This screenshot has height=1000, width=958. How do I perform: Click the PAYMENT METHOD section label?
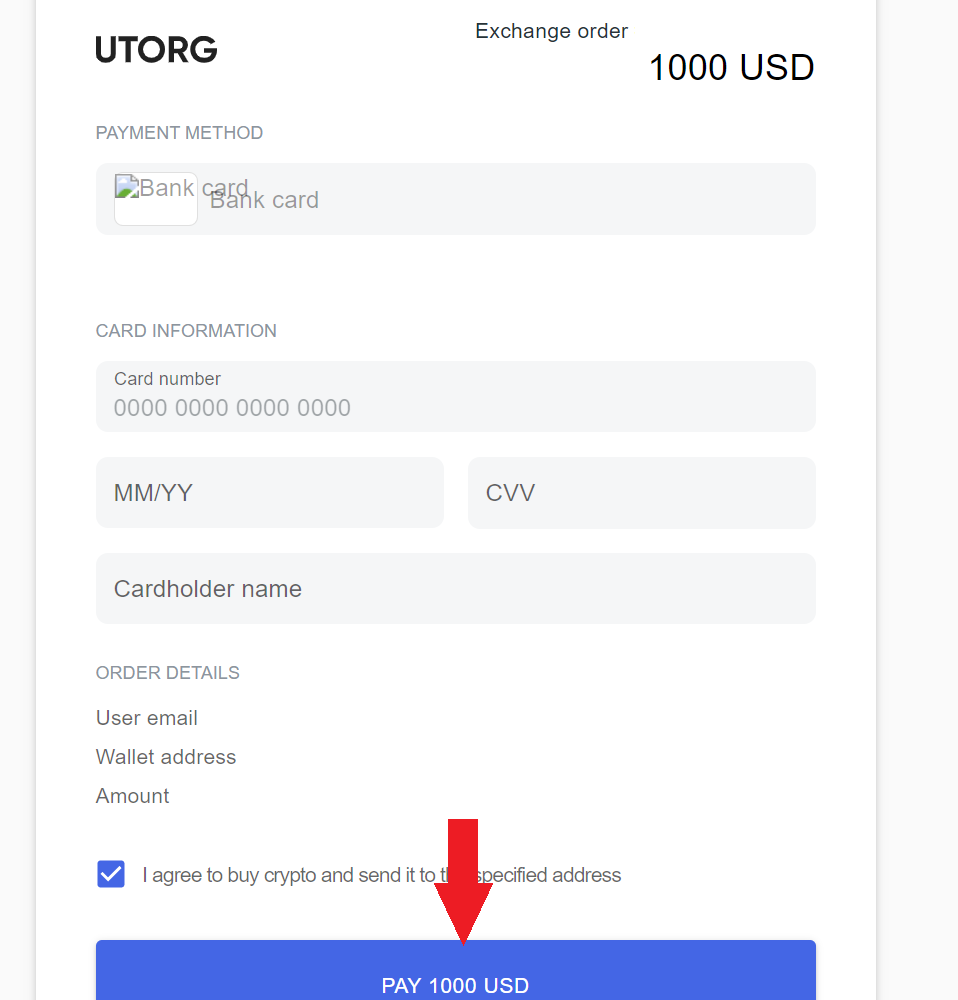pos(179,133)
